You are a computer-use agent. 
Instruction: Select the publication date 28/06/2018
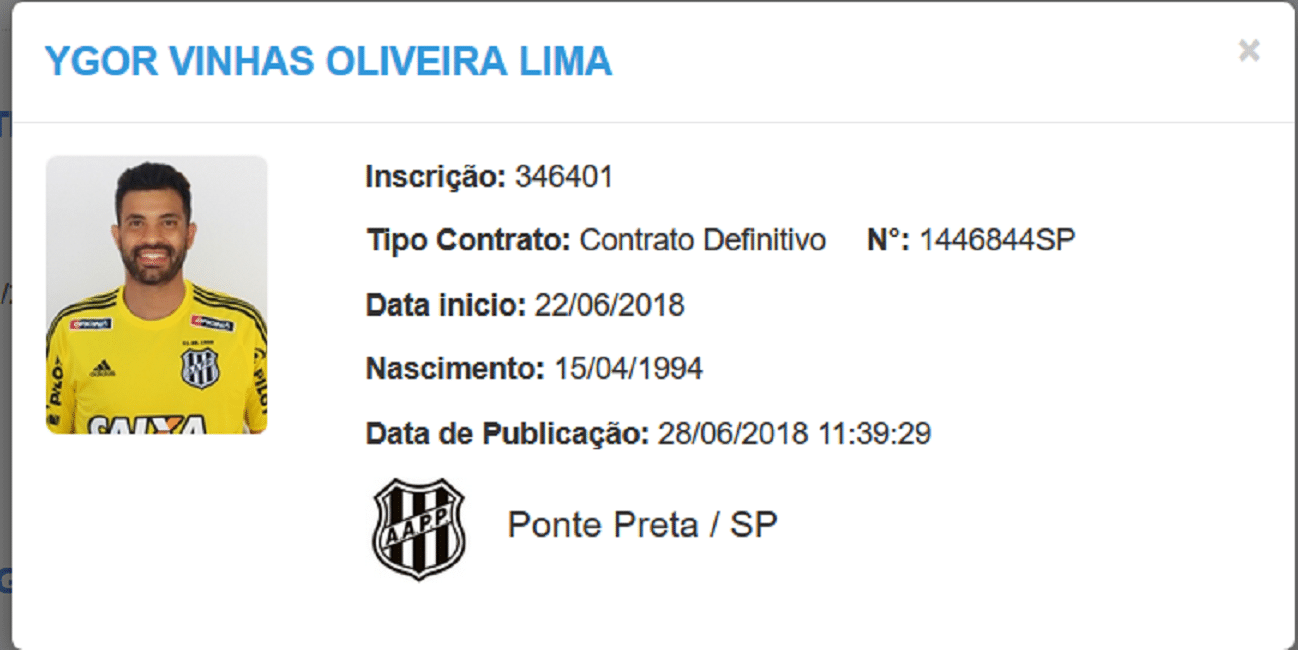pos(732,433)
